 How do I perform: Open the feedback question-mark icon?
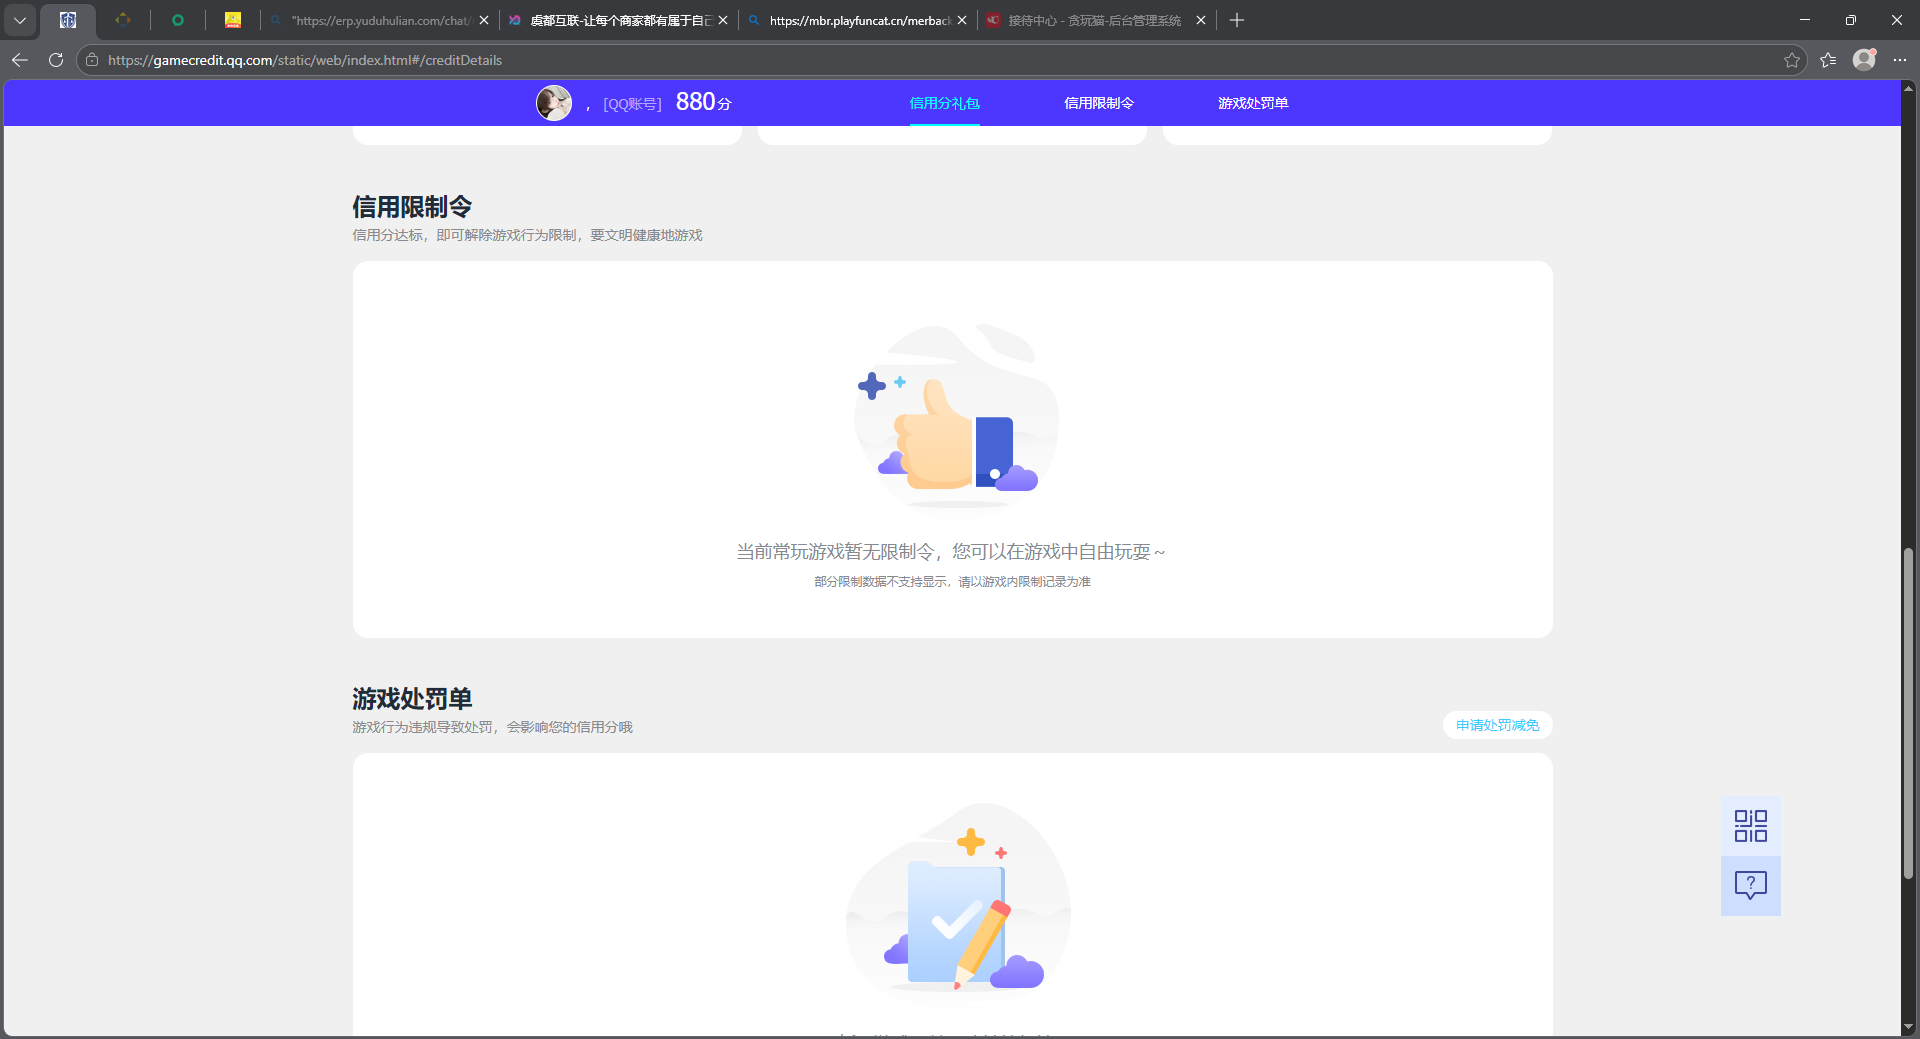pyautogui.click(x=1749, y=885)
